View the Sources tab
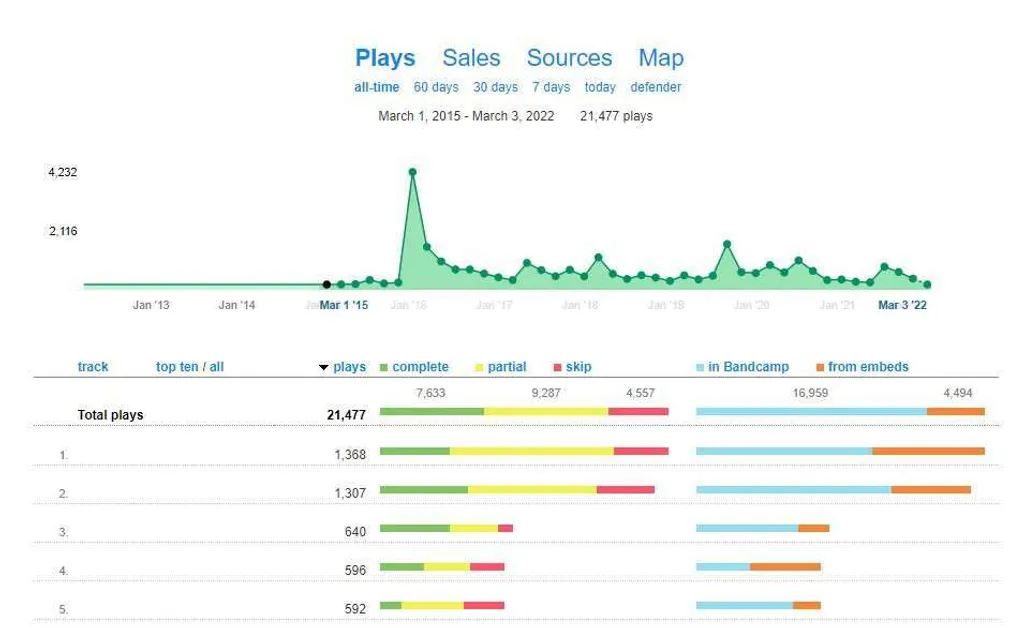Screen dimensions: 1024x628 tap(569, 58)
